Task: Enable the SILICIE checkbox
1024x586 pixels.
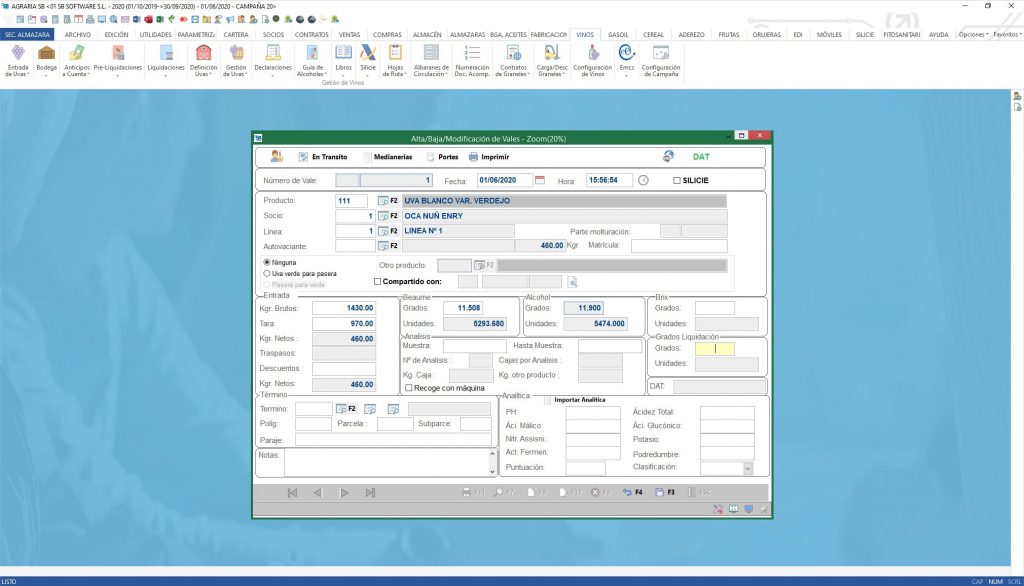Action: point(677,181)
